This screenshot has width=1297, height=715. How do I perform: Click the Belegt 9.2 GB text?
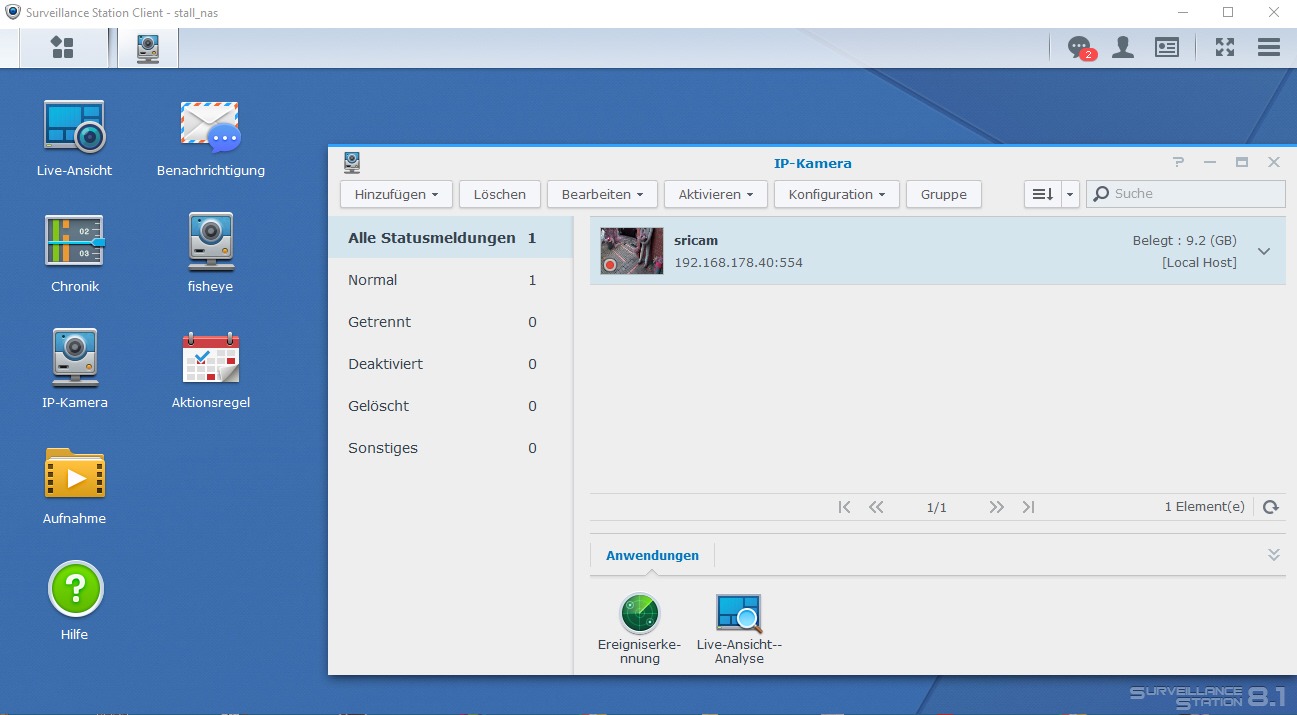coord(1185,241)
